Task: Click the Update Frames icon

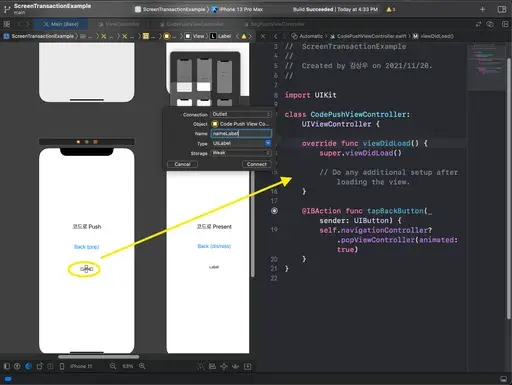Action: pos(201,366)
